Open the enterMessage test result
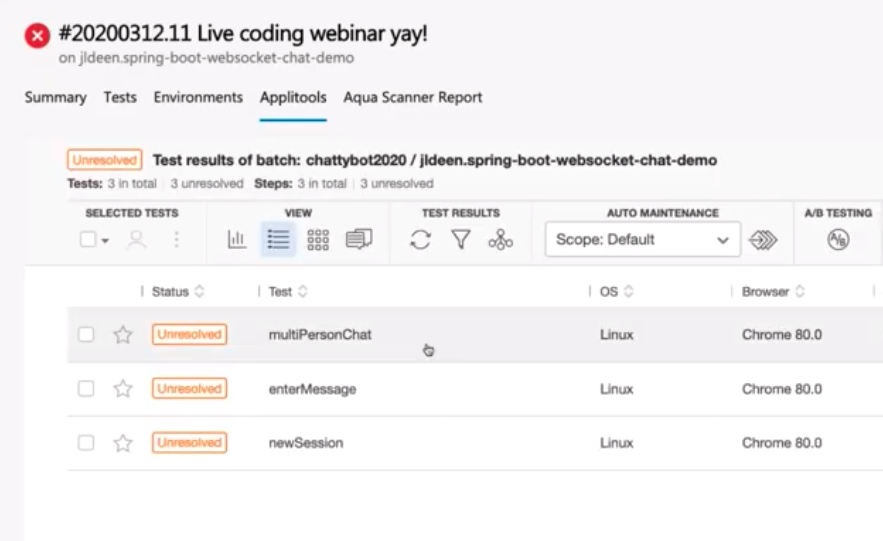 312,389
